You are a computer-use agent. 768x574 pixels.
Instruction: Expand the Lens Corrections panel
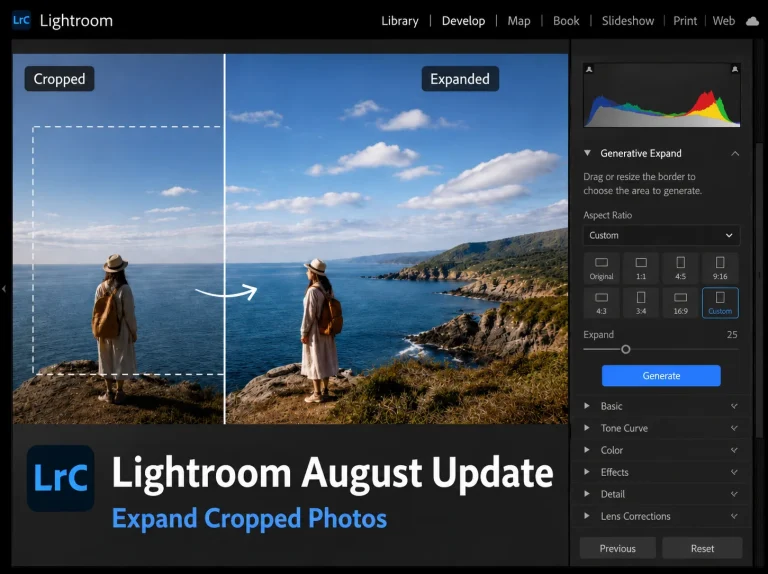pos(587,516)
